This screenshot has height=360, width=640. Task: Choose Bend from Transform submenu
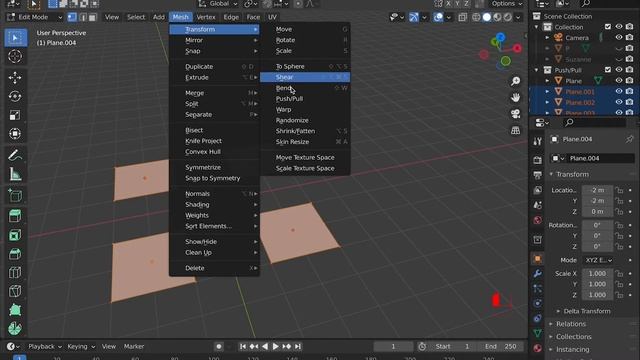(305, 88)
